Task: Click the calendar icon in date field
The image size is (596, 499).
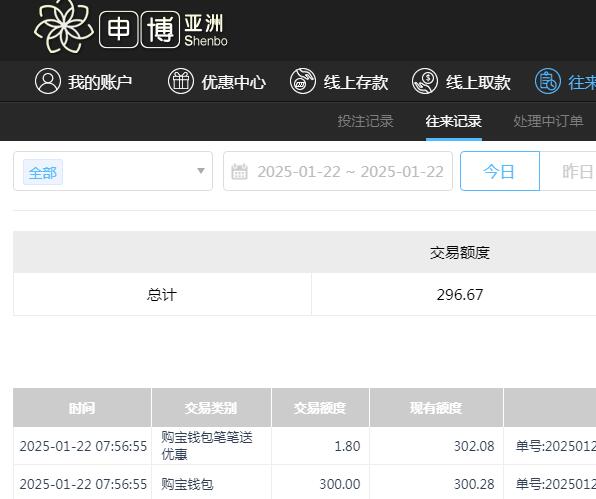Action: [239, 171]
